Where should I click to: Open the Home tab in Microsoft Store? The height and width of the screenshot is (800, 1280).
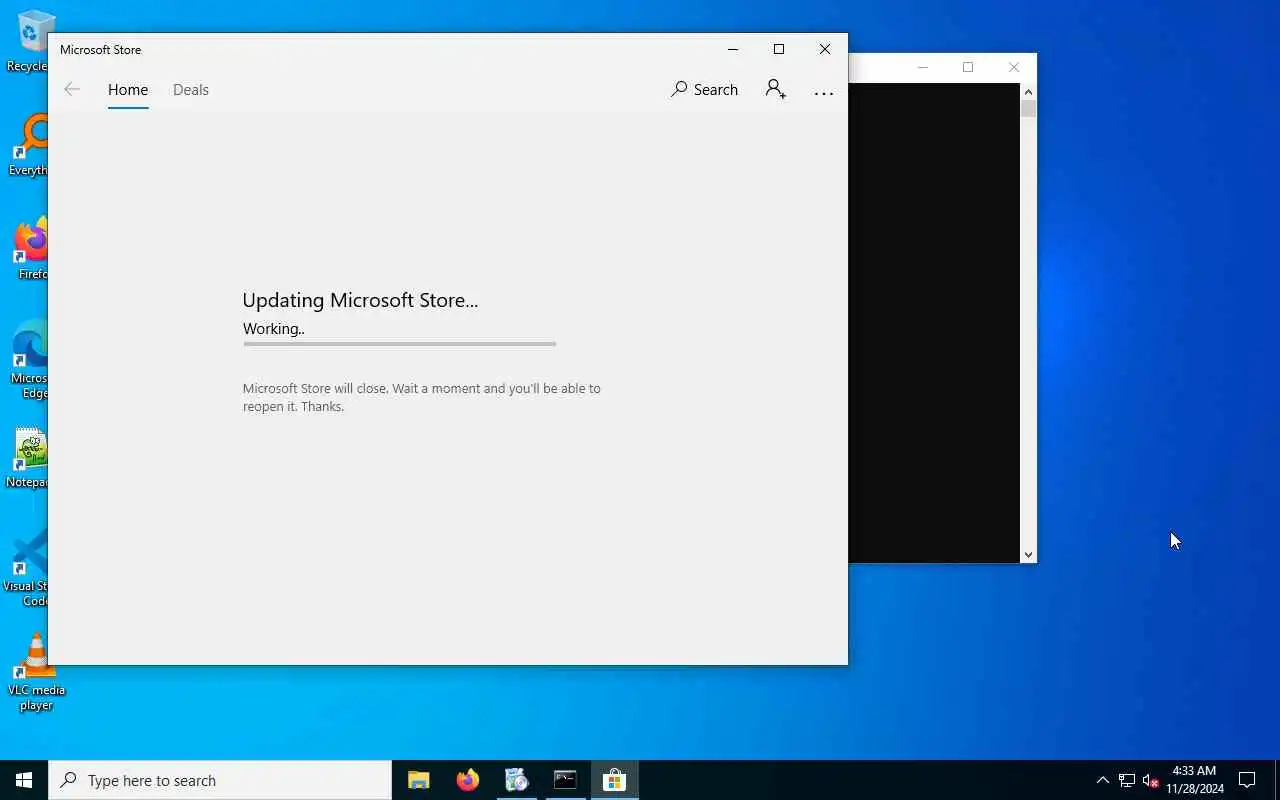coord(128,90)
